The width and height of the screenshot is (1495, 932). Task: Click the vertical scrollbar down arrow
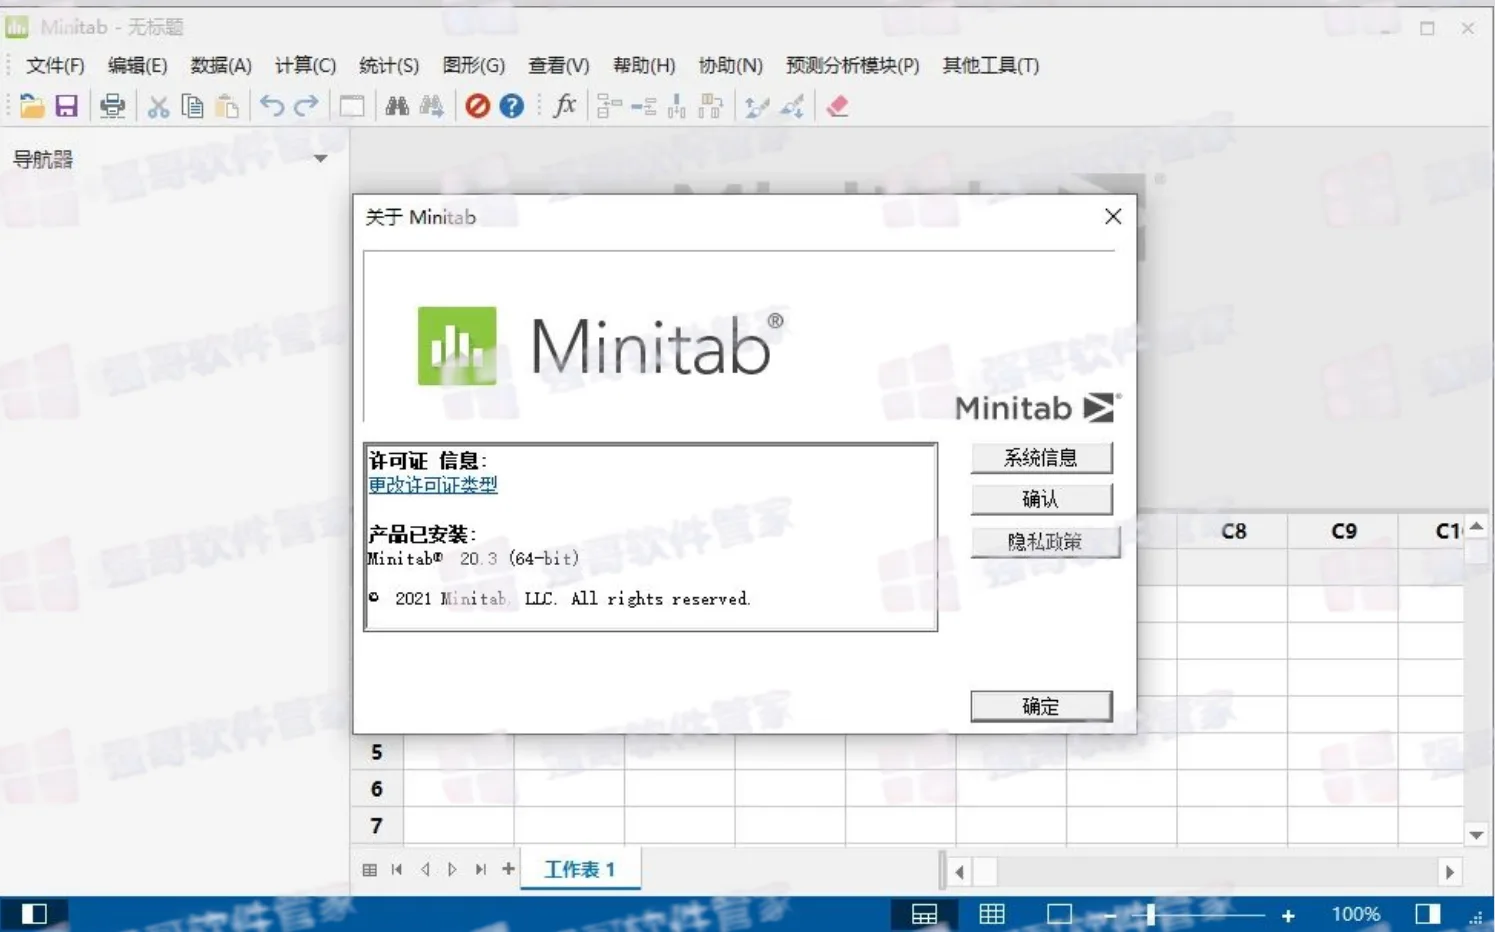tap(1477, 835)
